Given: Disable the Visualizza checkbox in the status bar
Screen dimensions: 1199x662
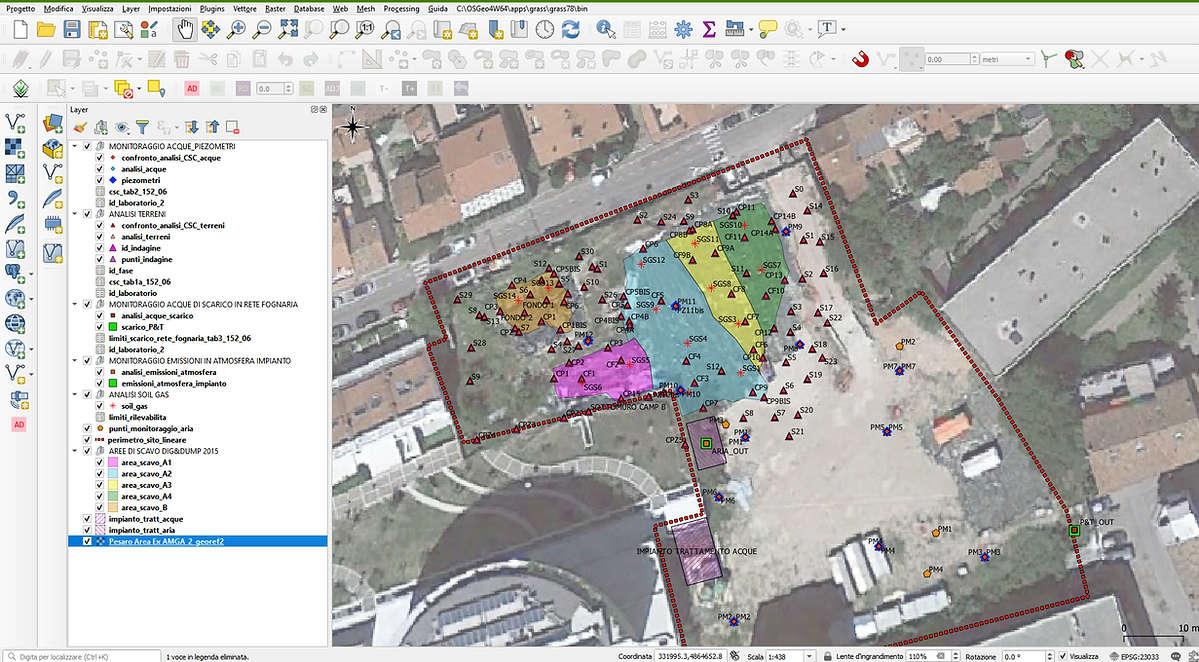Looking at the screenshot, I should [1064, 656].
